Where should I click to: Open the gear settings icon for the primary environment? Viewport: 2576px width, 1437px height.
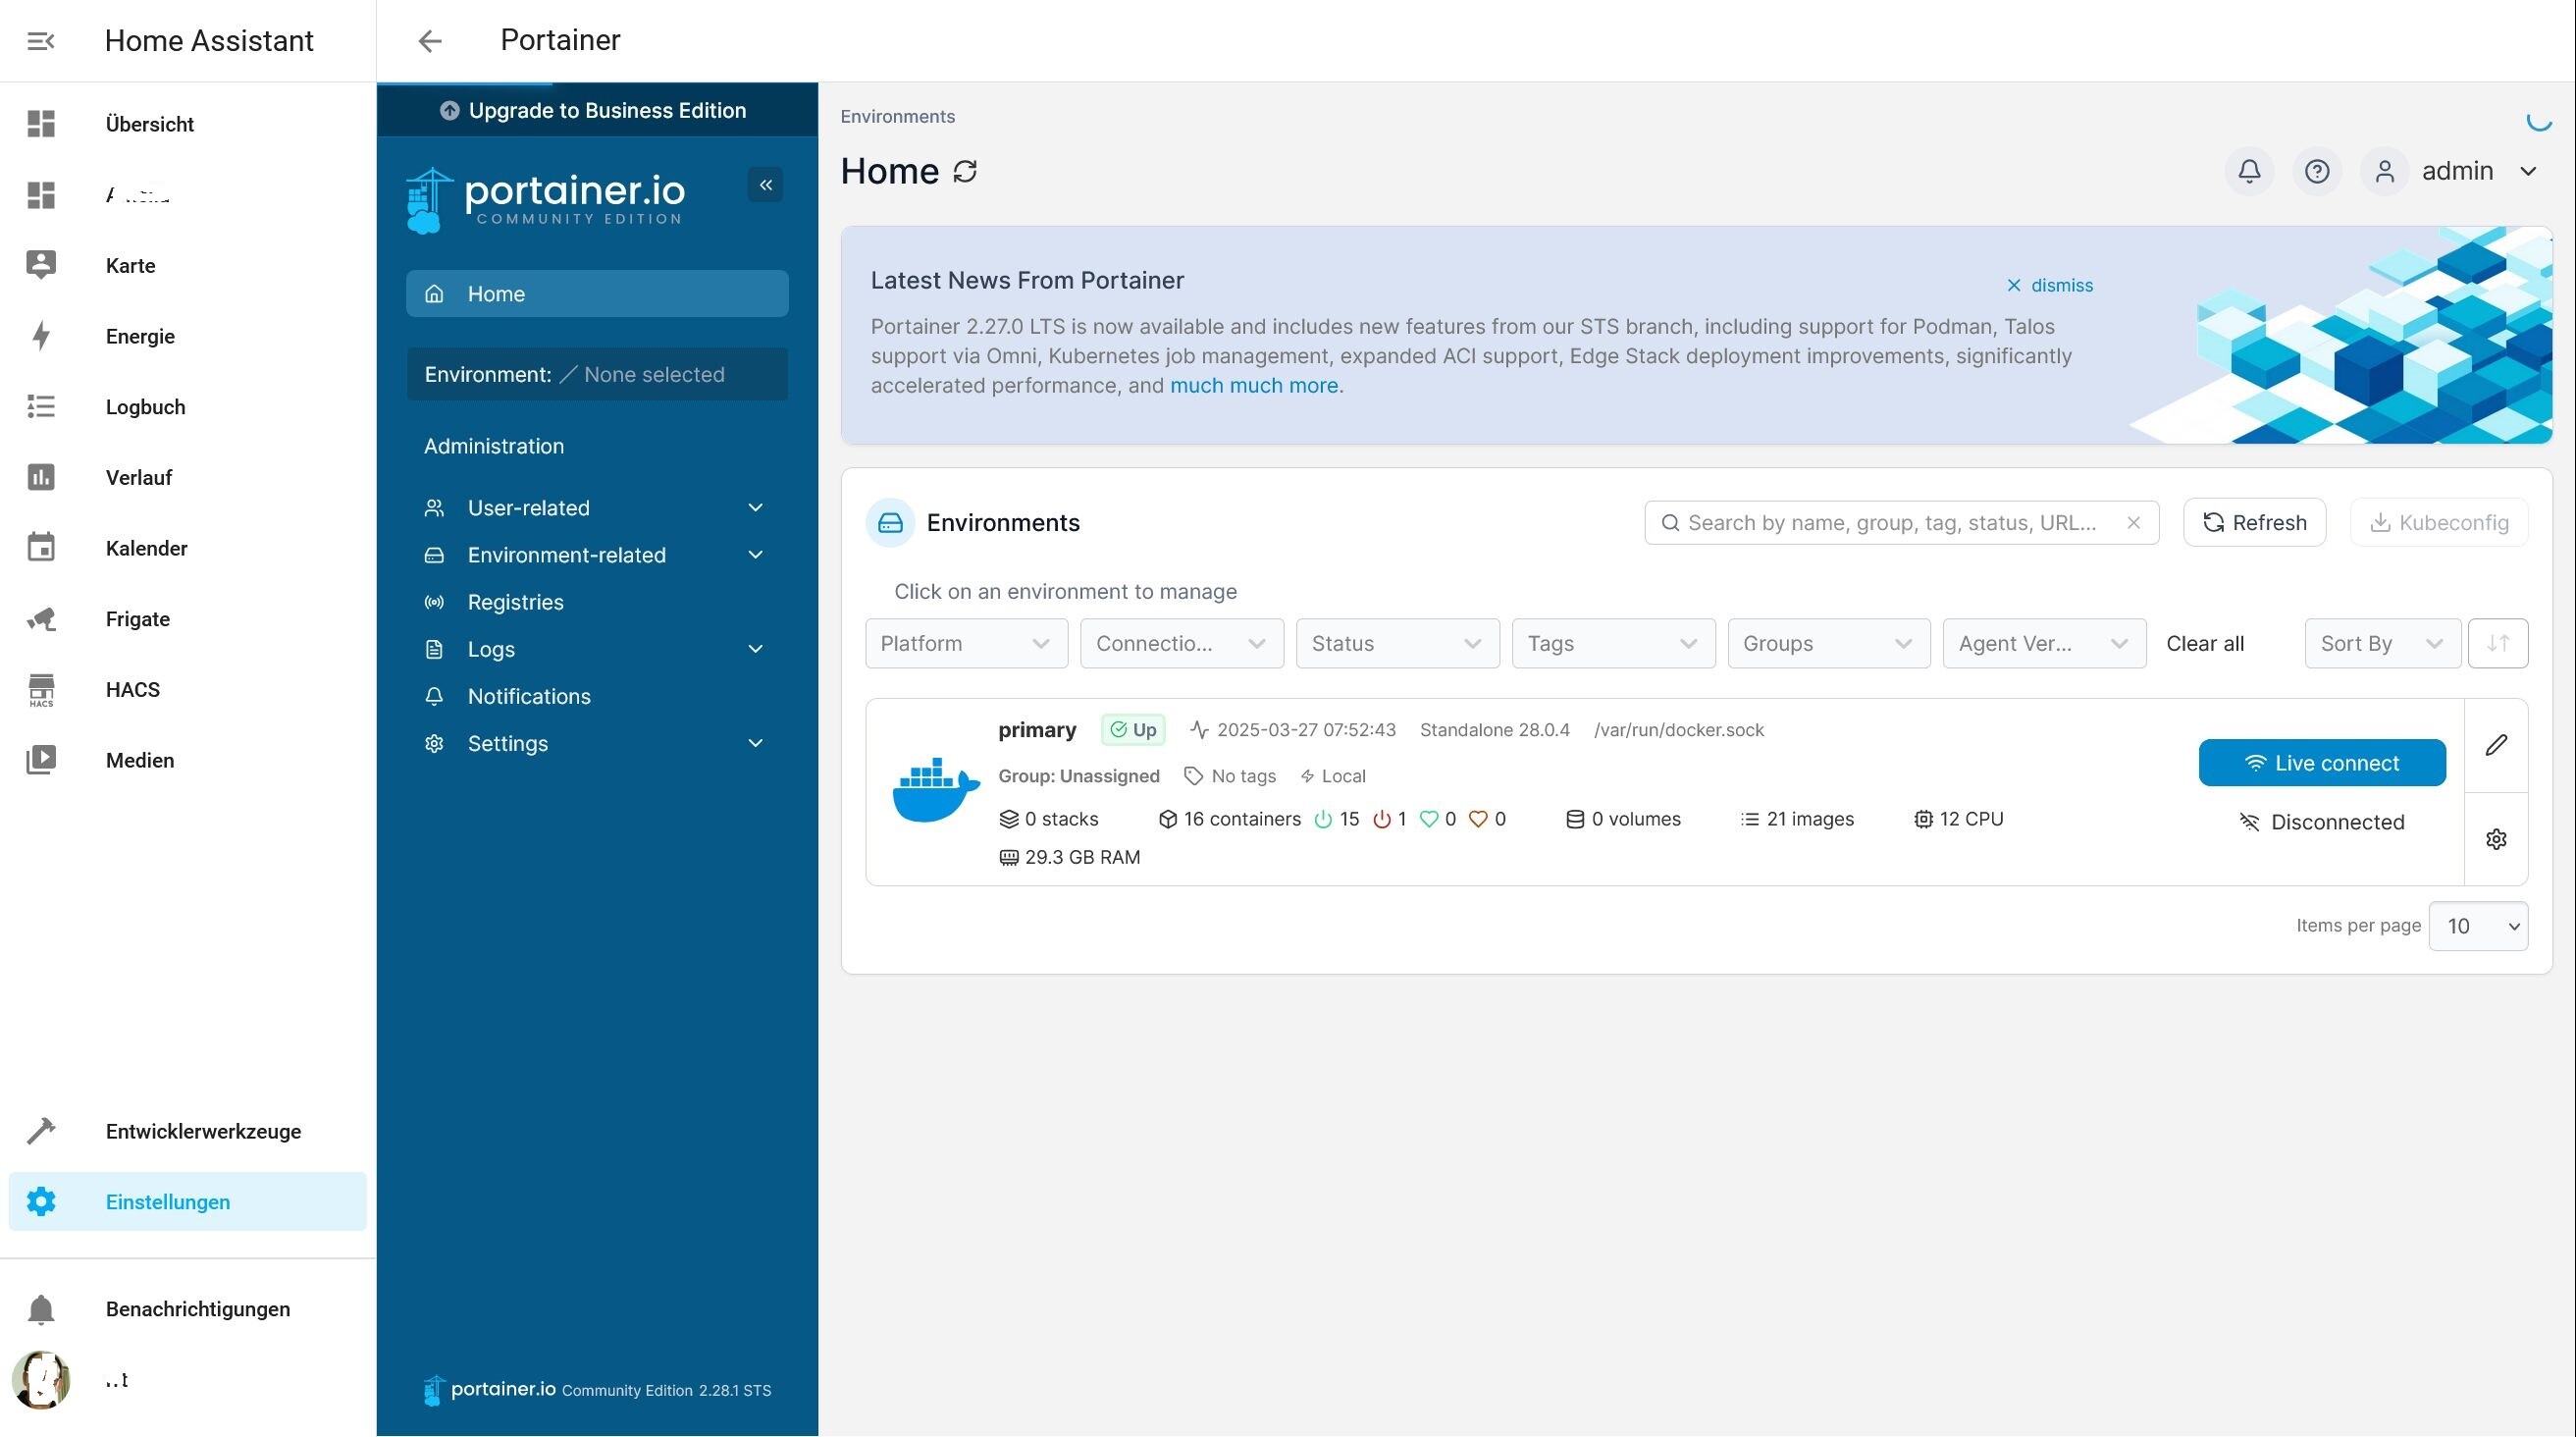pos(2496,839)
